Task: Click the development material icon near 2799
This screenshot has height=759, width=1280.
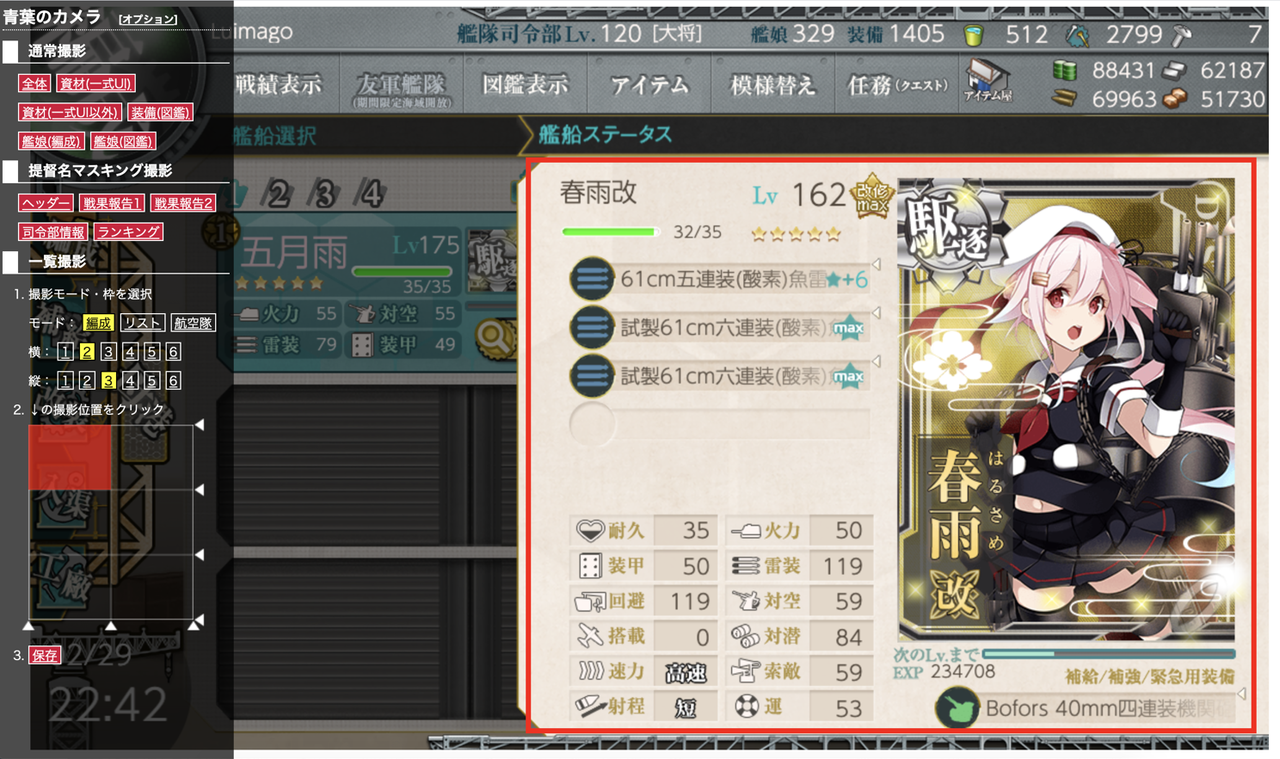Action: click(1078, 35)
